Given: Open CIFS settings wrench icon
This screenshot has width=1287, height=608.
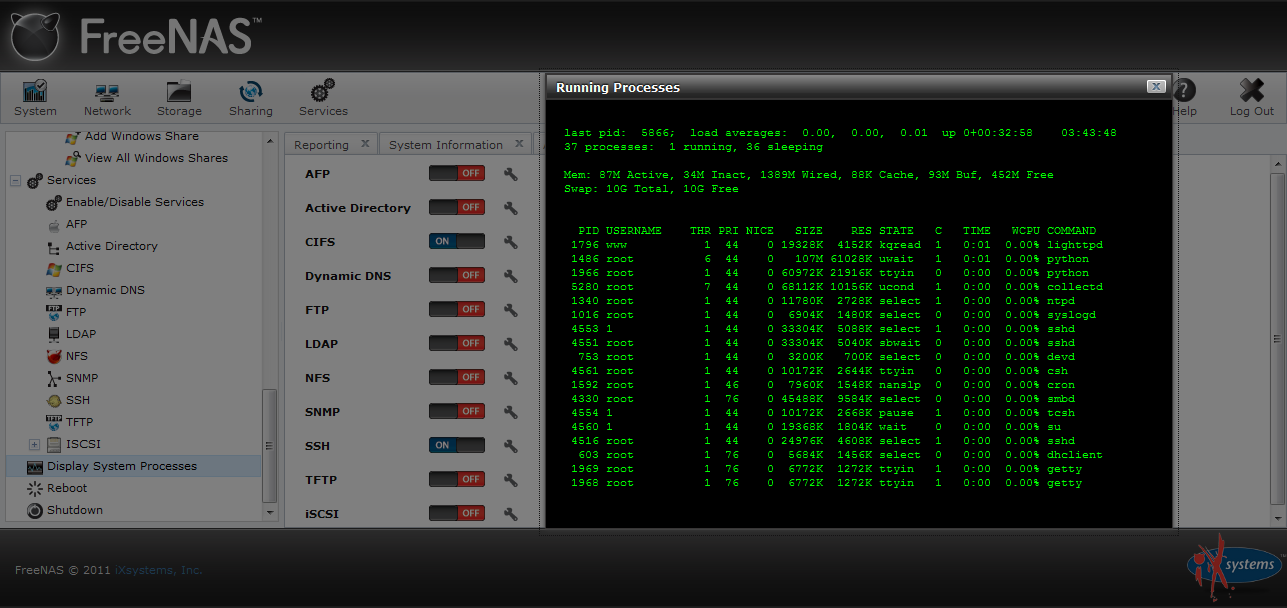Looking at the screenshot, I should pos(510,242).
